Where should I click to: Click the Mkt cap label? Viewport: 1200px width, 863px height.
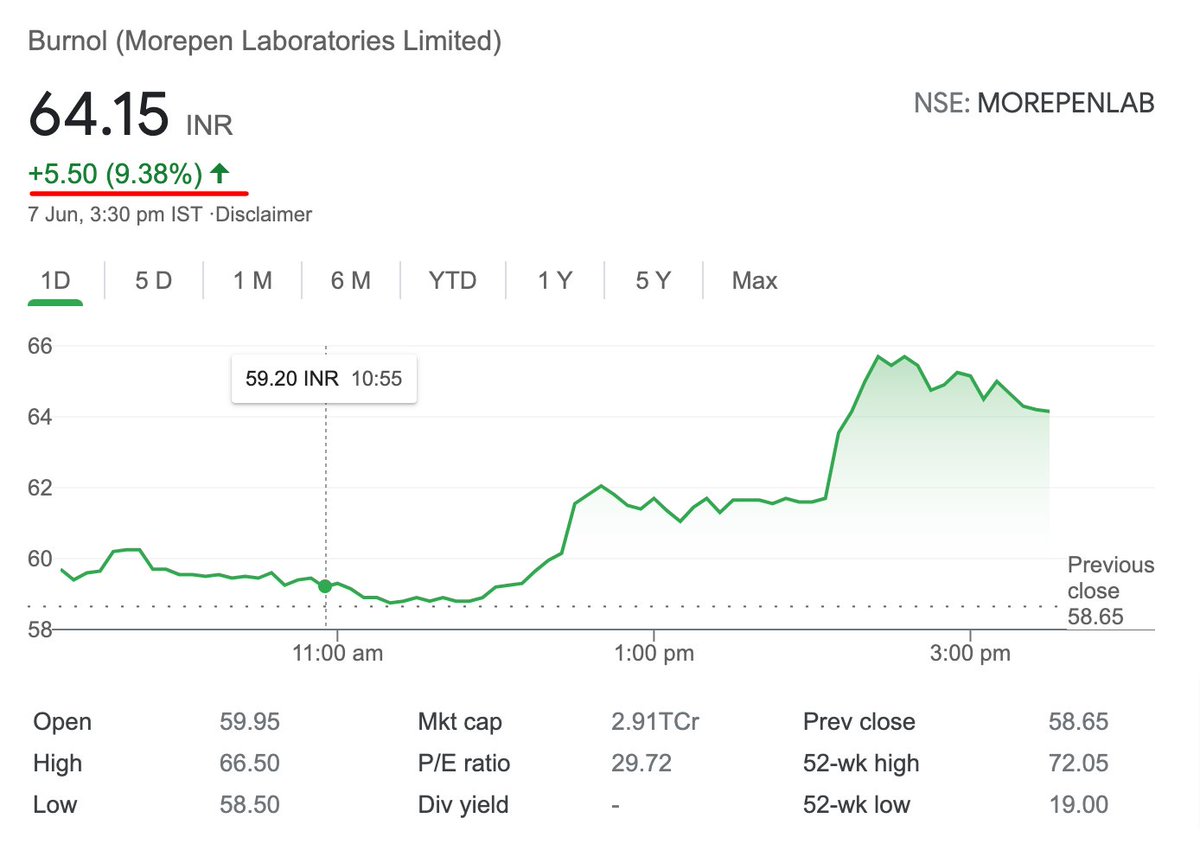(460, 722)
